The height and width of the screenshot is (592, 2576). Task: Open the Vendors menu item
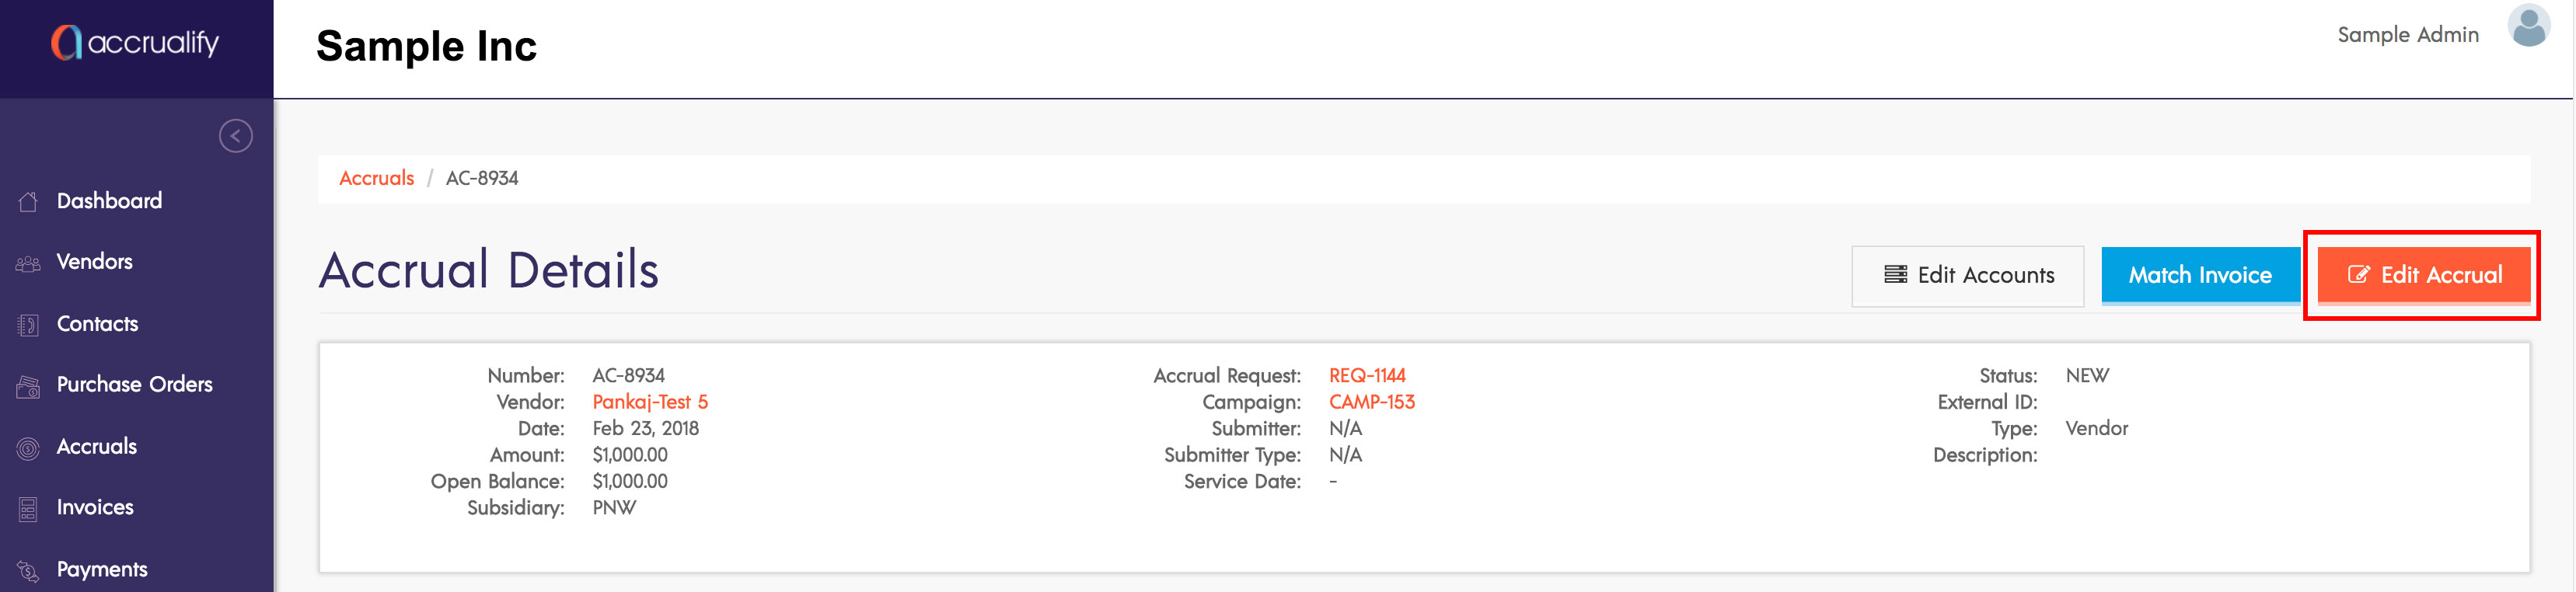pos(94,262)
